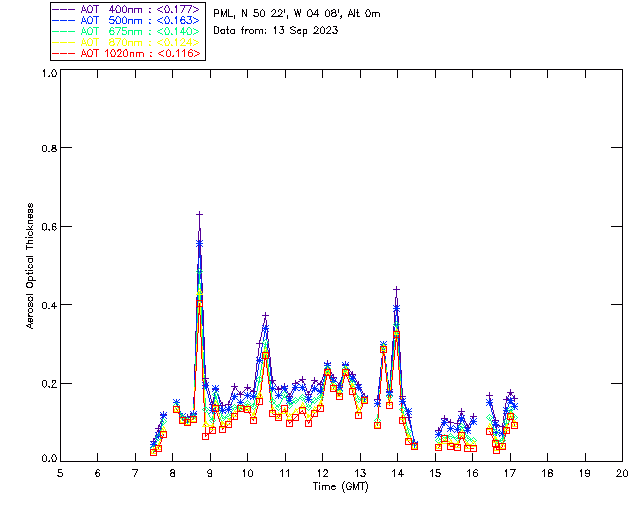Viewport: 640px width, 512px height.
Task: Click the 400nm peak marker near 0.63
Action: [x=200, y=214]
